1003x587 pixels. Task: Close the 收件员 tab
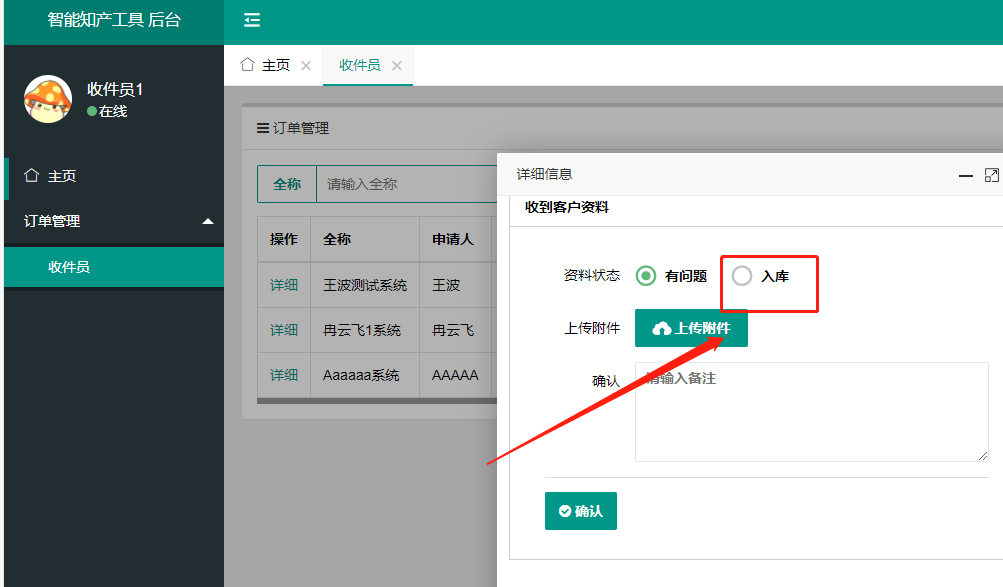pyautogui.click(x=397, y=65)
